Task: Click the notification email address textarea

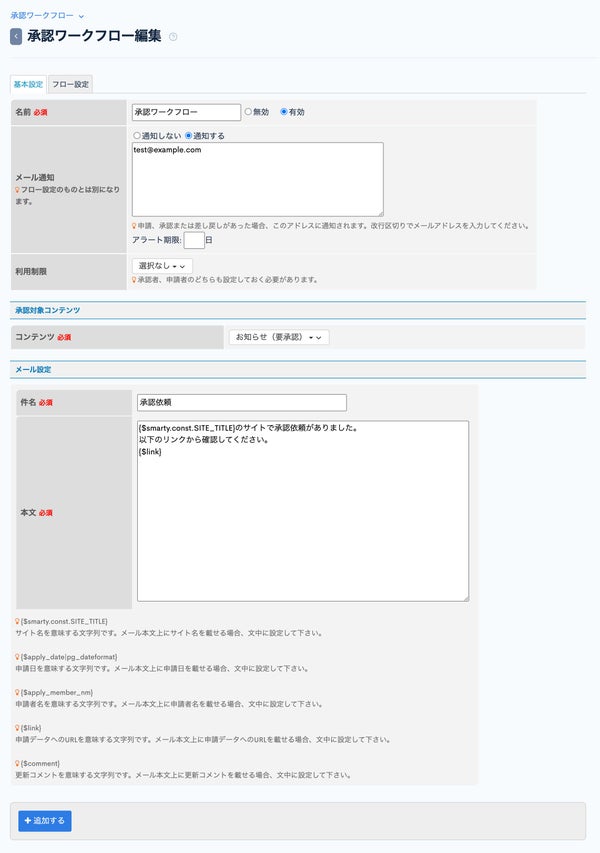Action: click(257, 180)
